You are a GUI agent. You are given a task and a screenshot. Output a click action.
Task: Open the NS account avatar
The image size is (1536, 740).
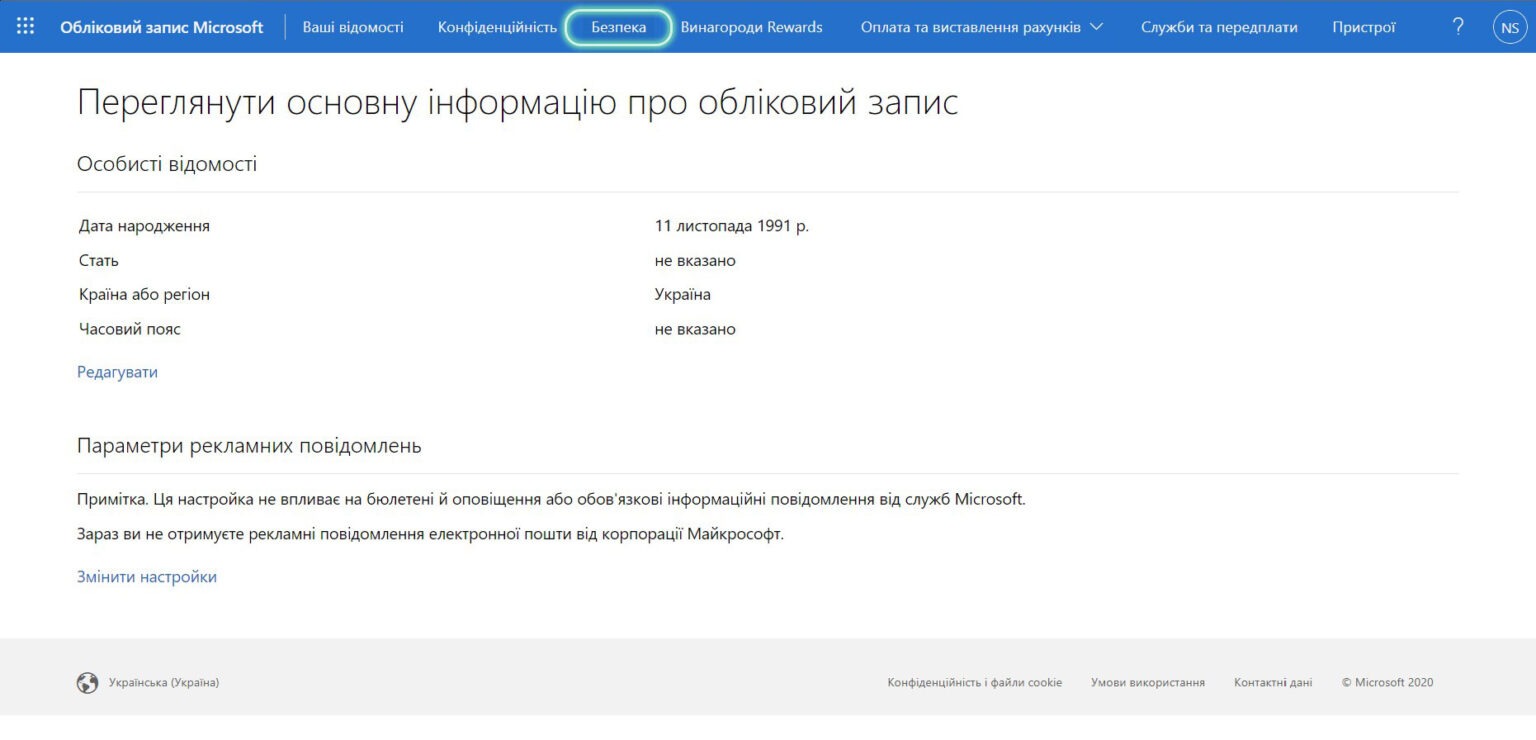pos(1509,27)
